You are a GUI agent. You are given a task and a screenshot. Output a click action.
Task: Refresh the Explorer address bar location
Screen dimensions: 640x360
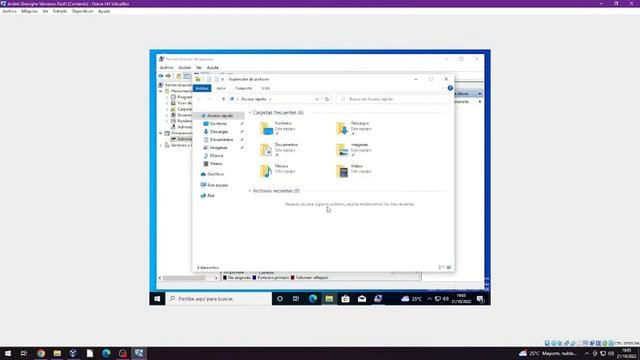coord(327,99)
